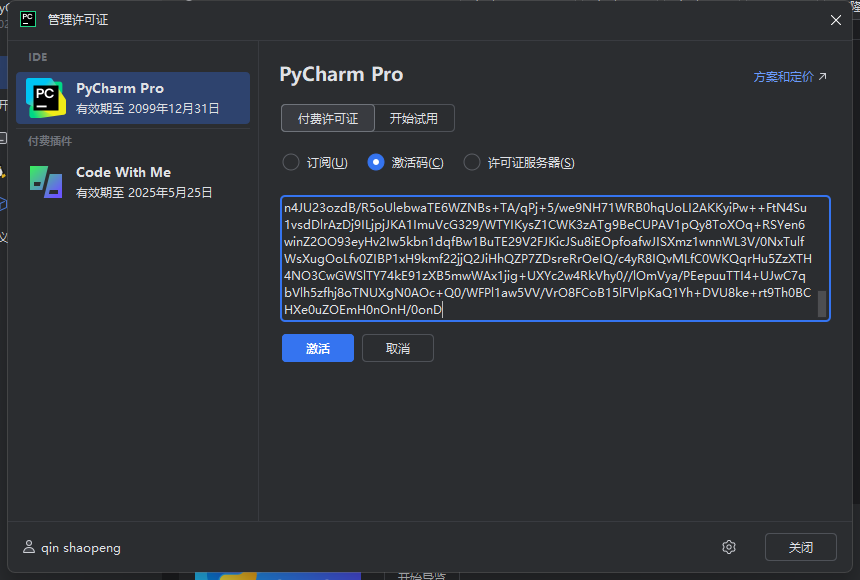
Task: Switch to the 开始试用 tab
Action: pyautogui.click(x=414, y=119)
